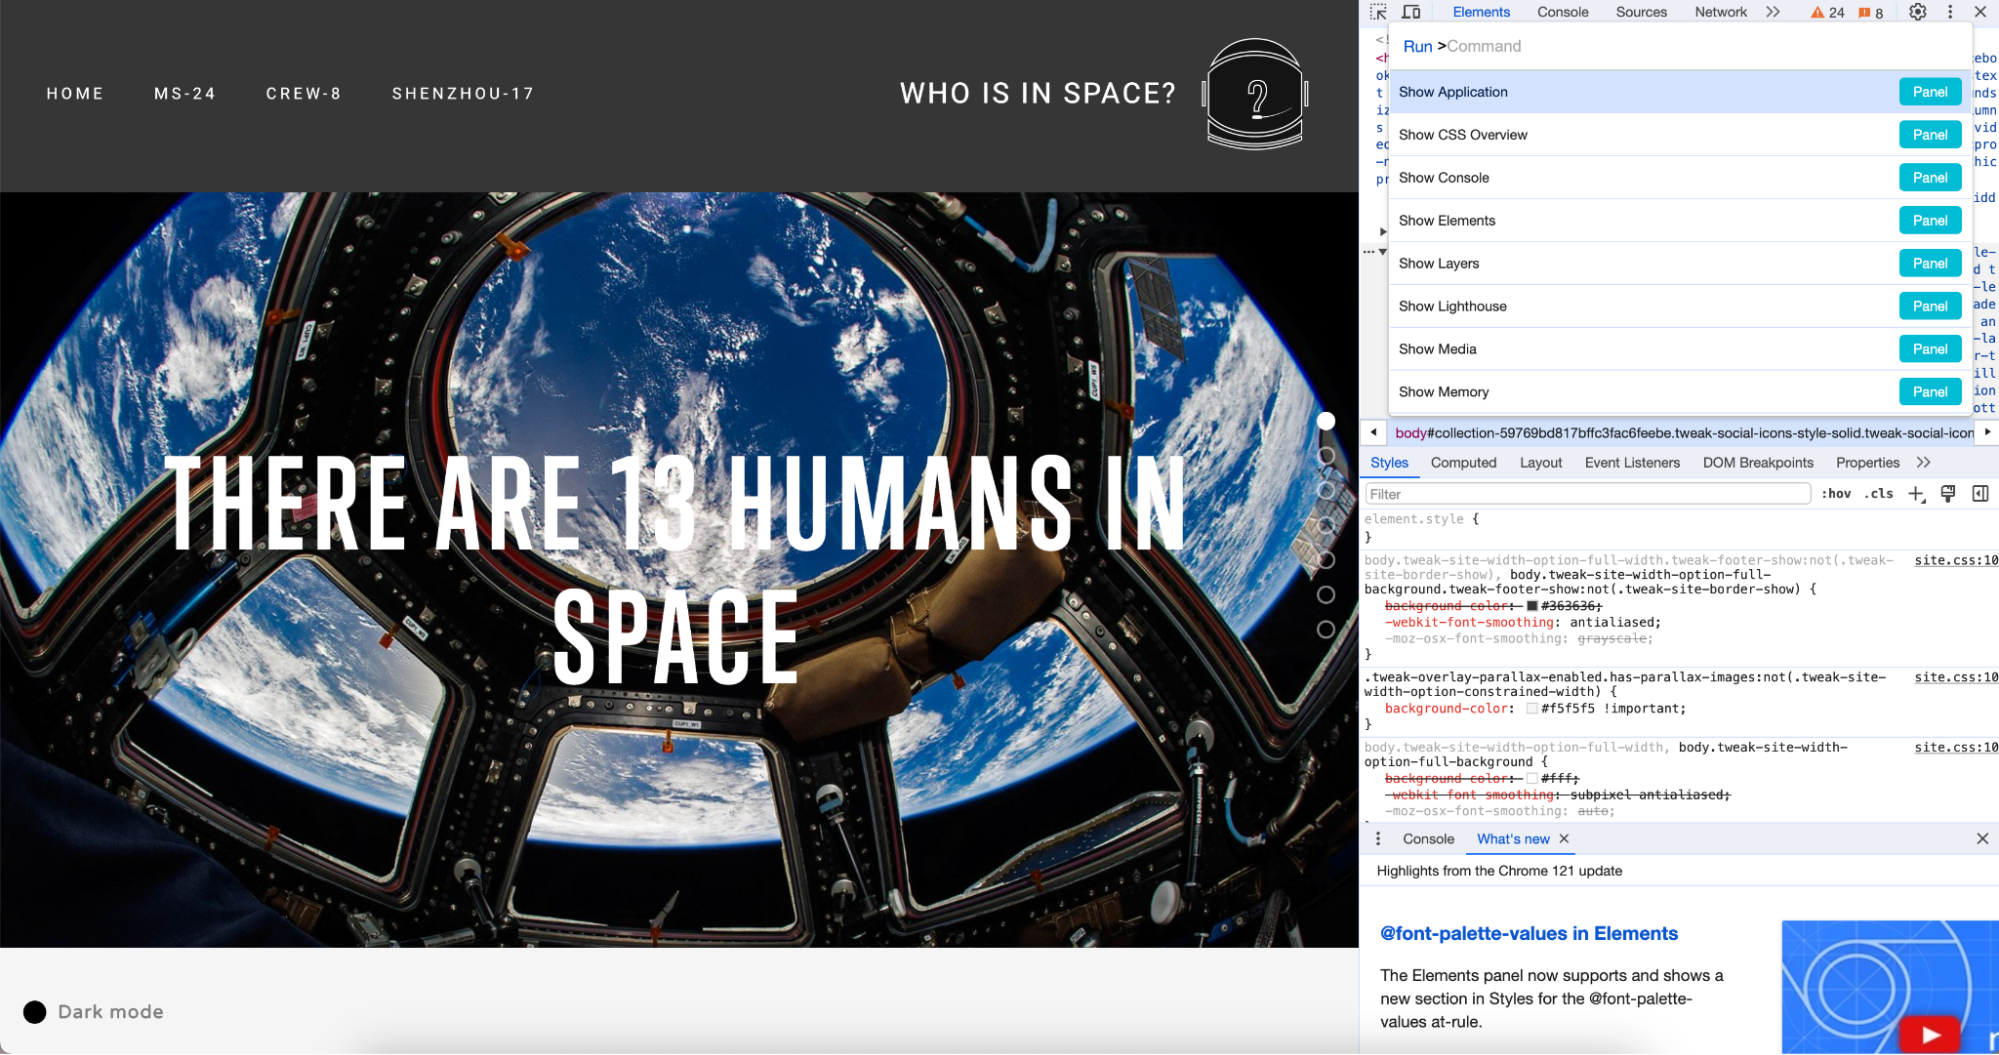Toggle the device emulation icon
Image resolution: width=1999 pixels, height=1055 pixels.
[1412, 12]
